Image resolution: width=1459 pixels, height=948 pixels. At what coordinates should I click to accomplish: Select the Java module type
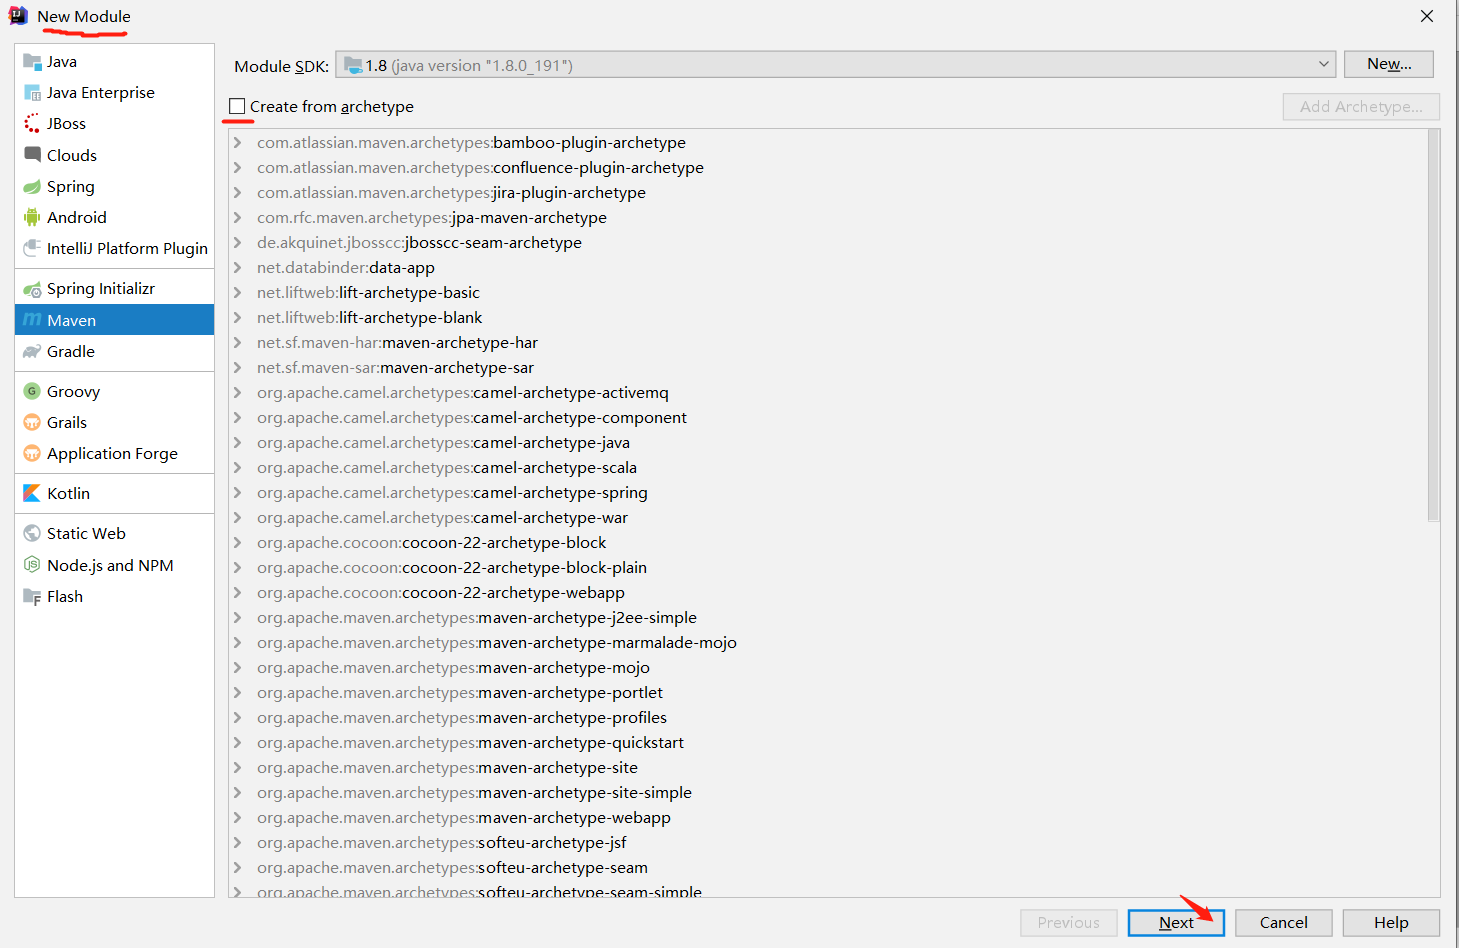click(115, 62)
